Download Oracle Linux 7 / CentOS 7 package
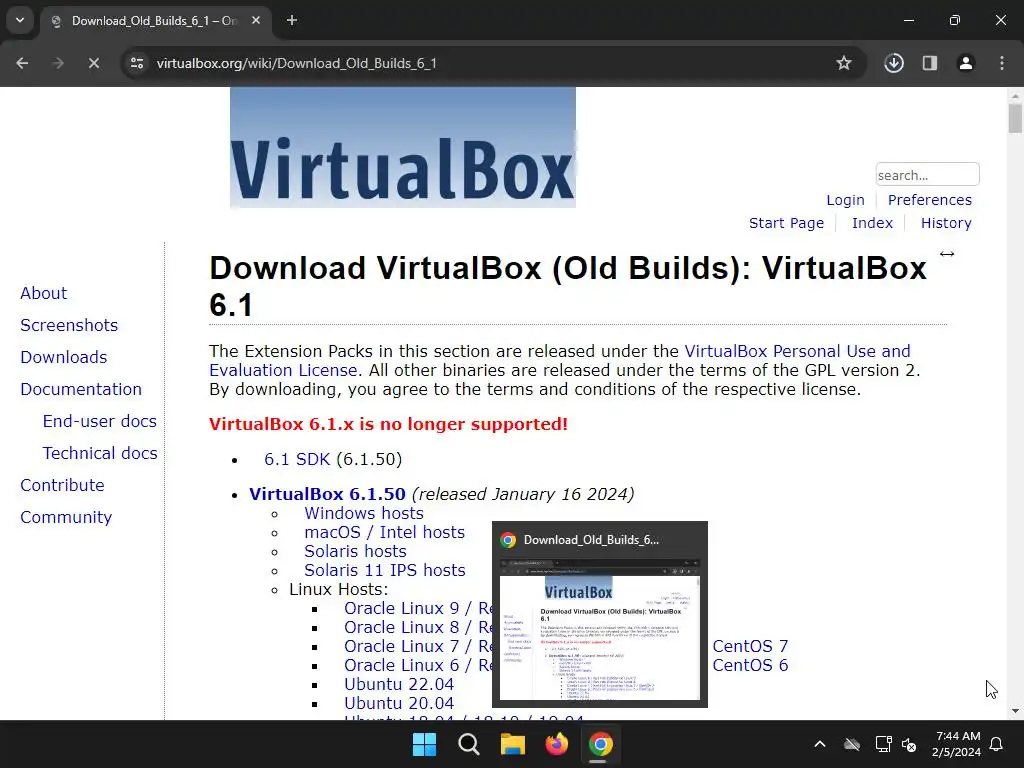Screen dimensions: 1024x768 point(417,647)
